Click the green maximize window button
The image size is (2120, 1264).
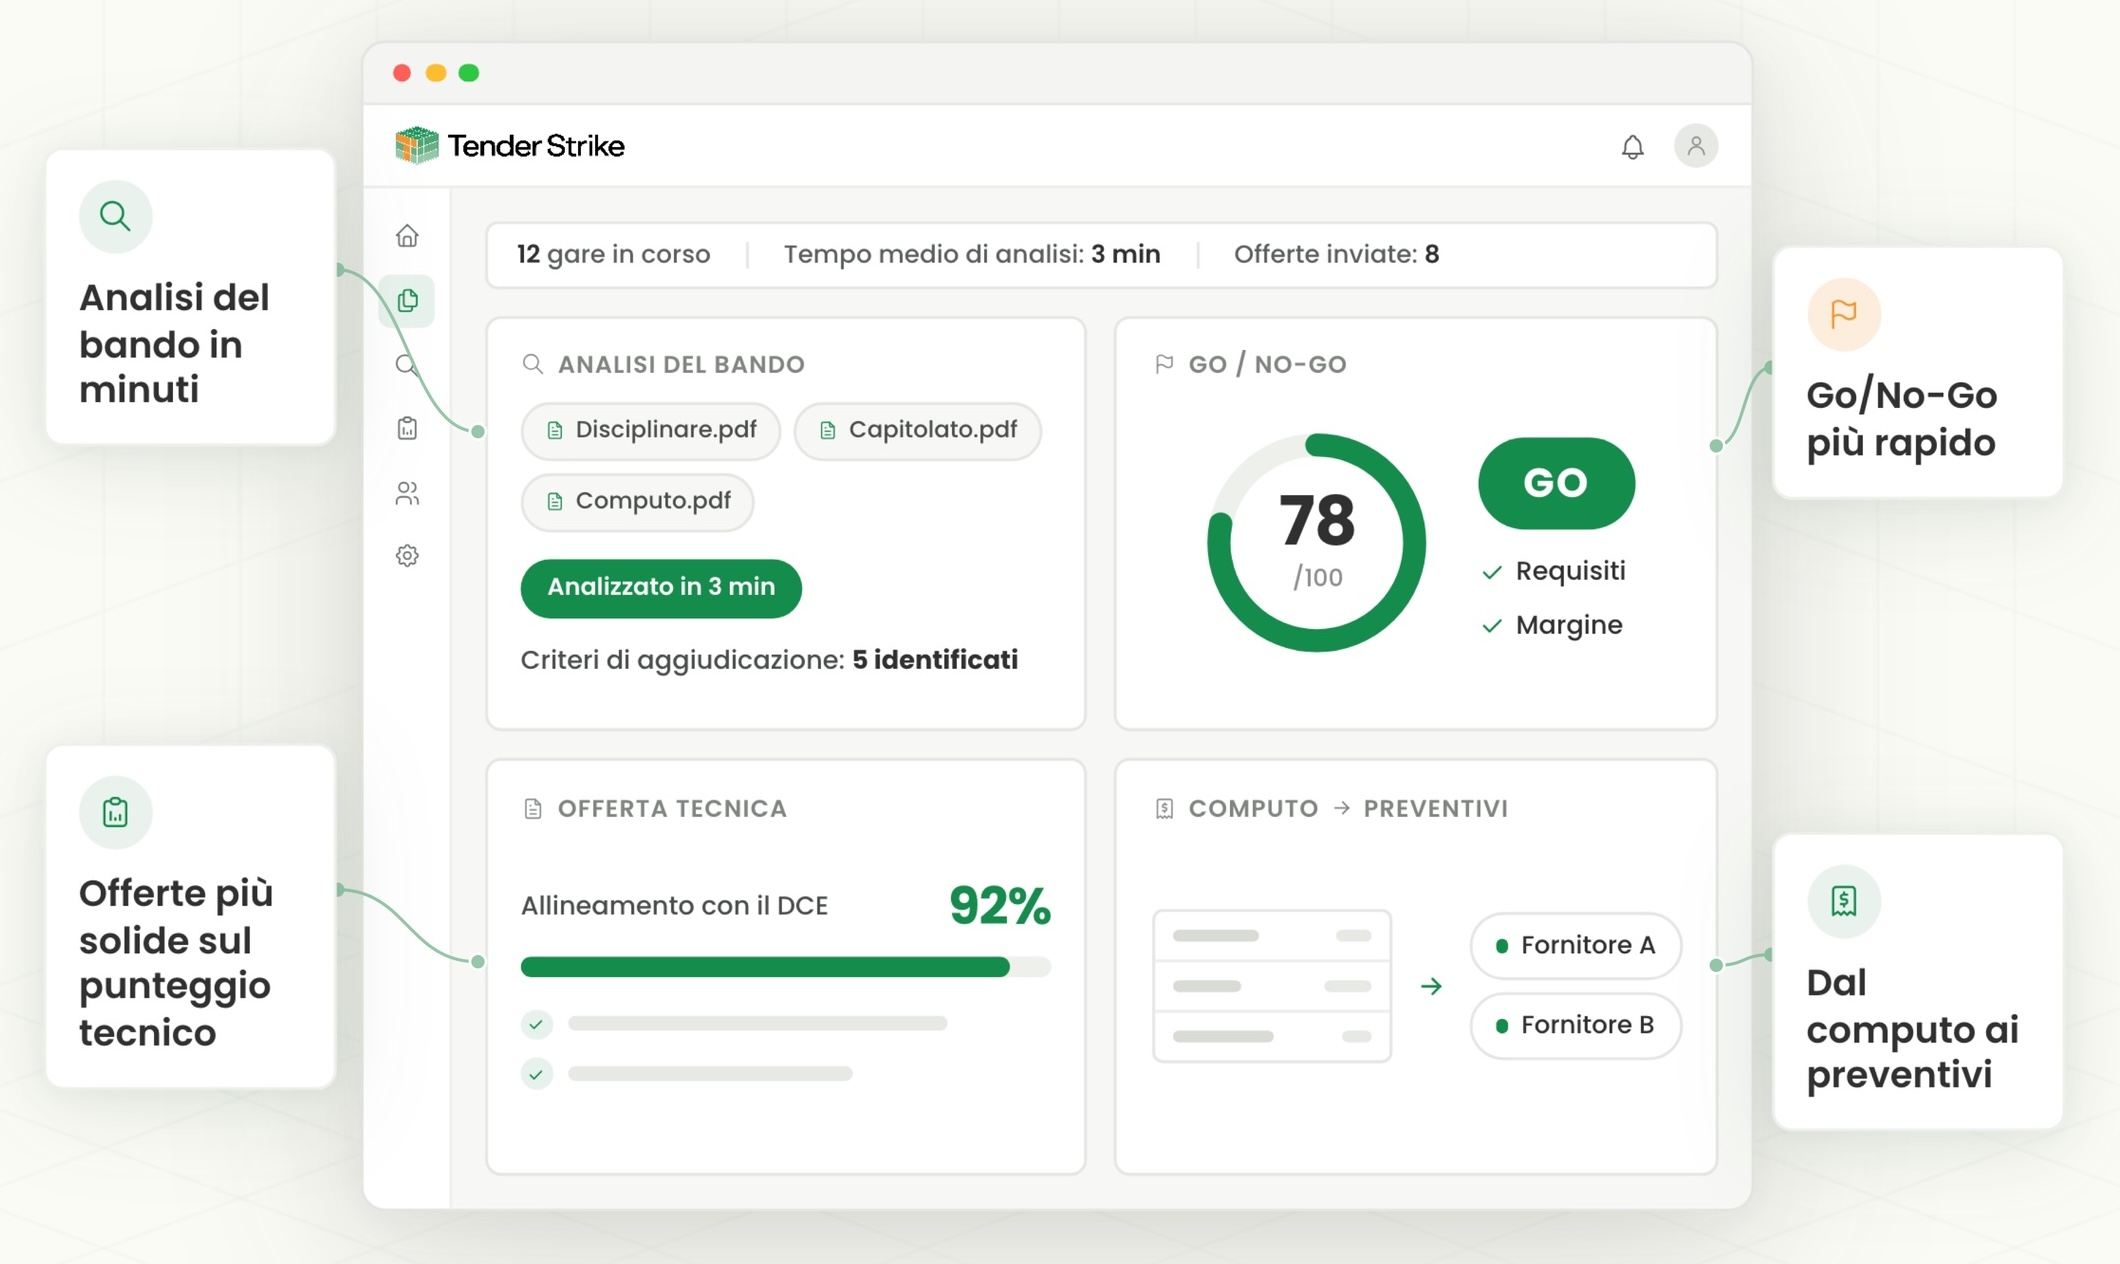pos(469,73)
